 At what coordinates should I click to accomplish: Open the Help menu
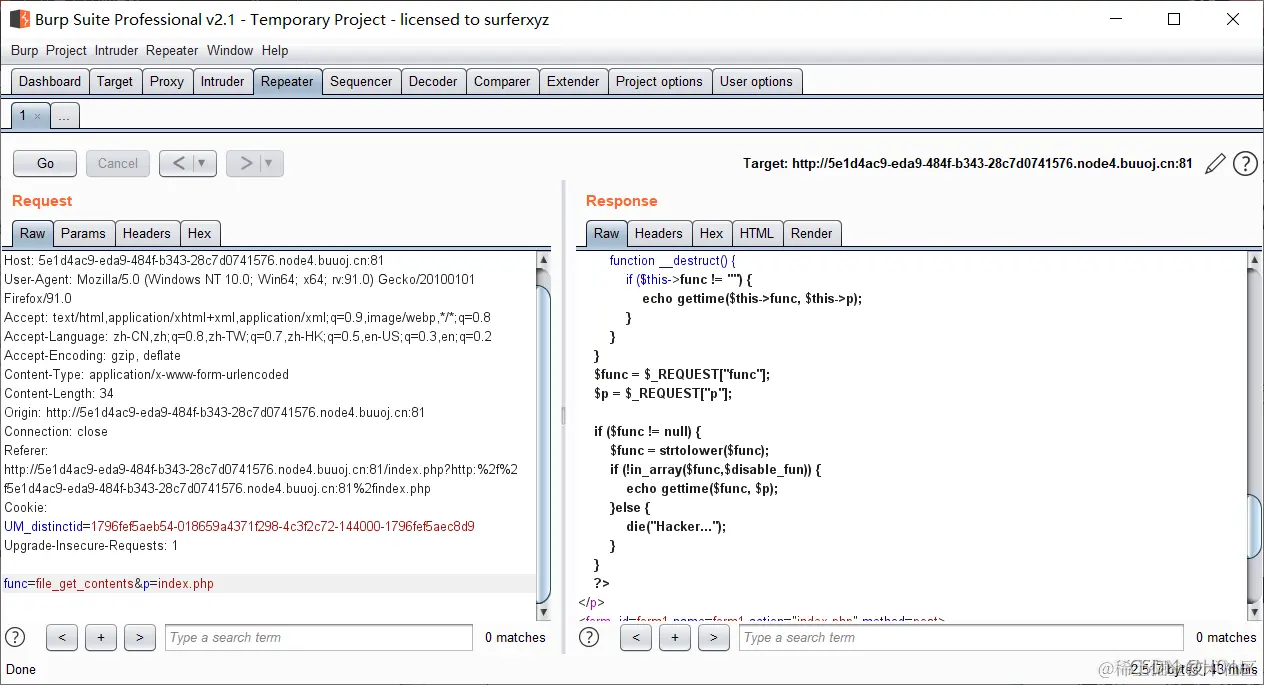point(275,50)
